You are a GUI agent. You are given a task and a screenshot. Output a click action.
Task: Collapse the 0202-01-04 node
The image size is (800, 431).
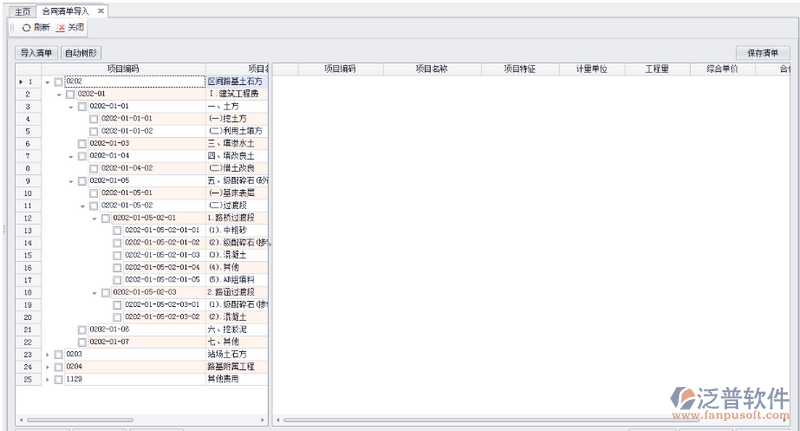[71, 157]
